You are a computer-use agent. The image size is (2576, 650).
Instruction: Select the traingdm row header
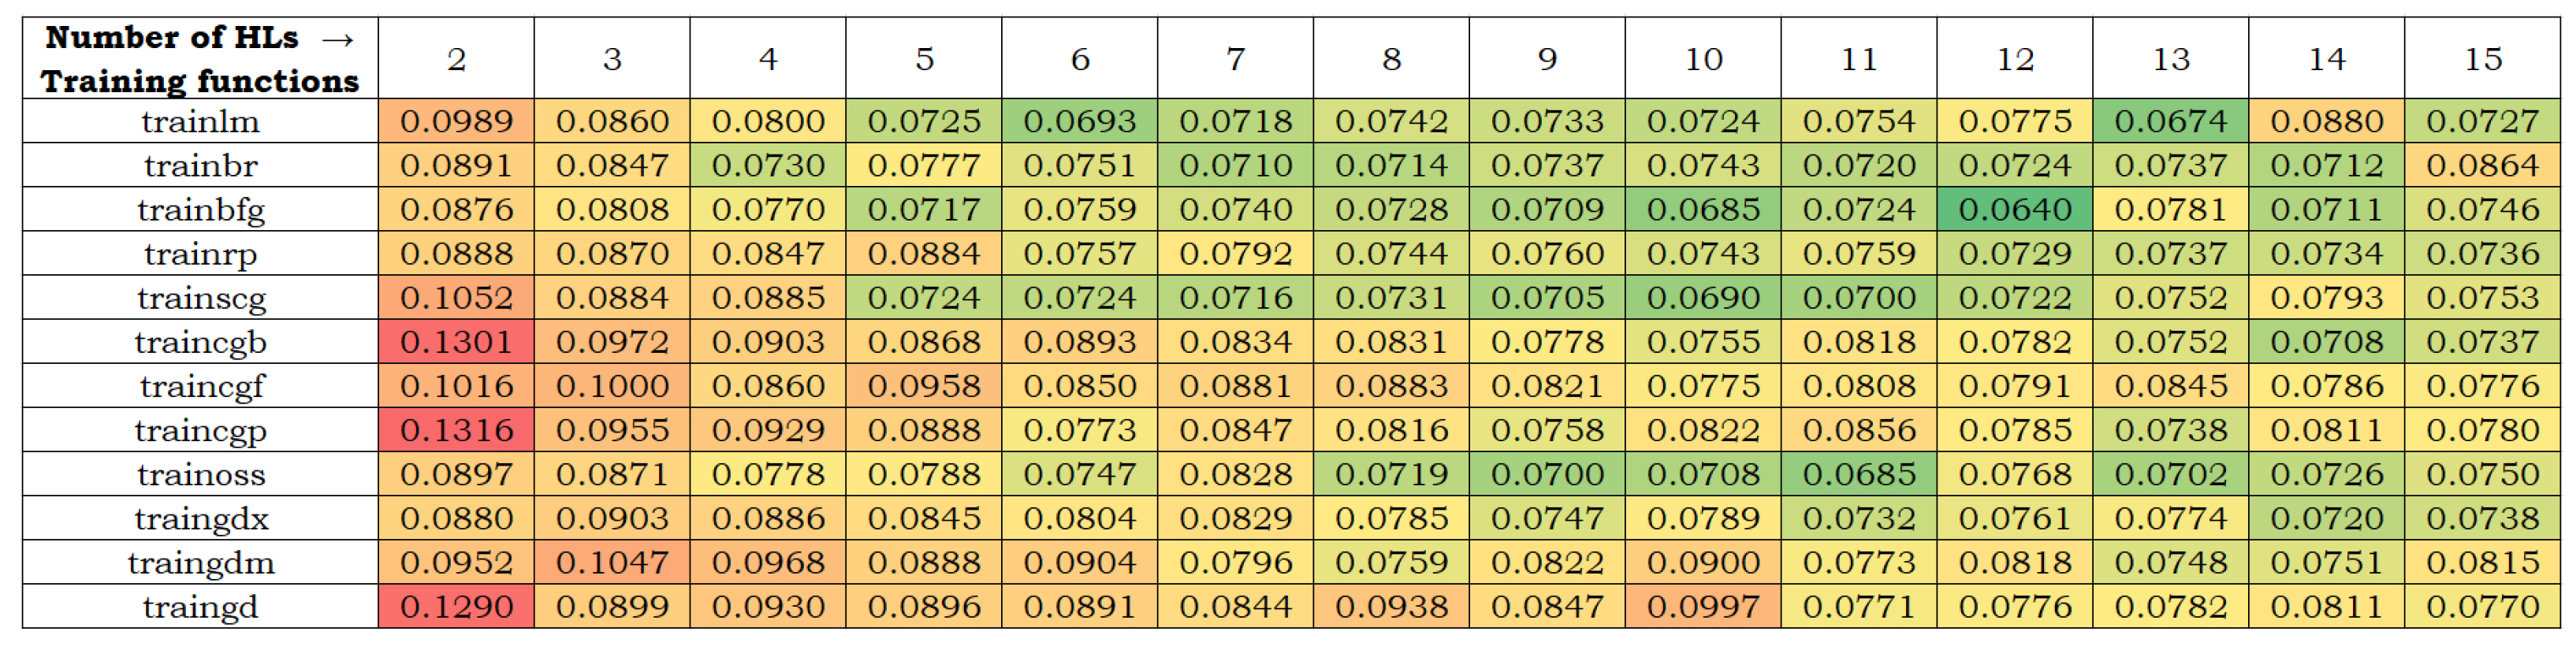(200, 563)
